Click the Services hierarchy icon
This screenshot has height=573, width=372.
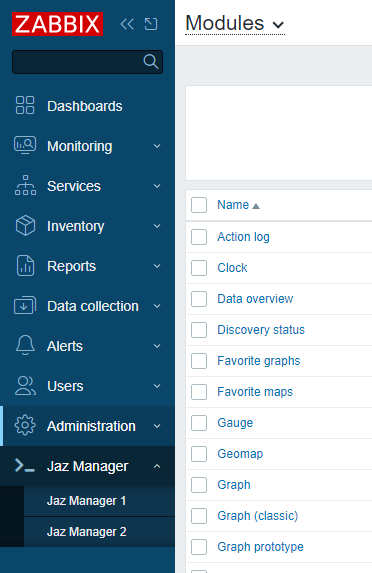coord(25,185)
